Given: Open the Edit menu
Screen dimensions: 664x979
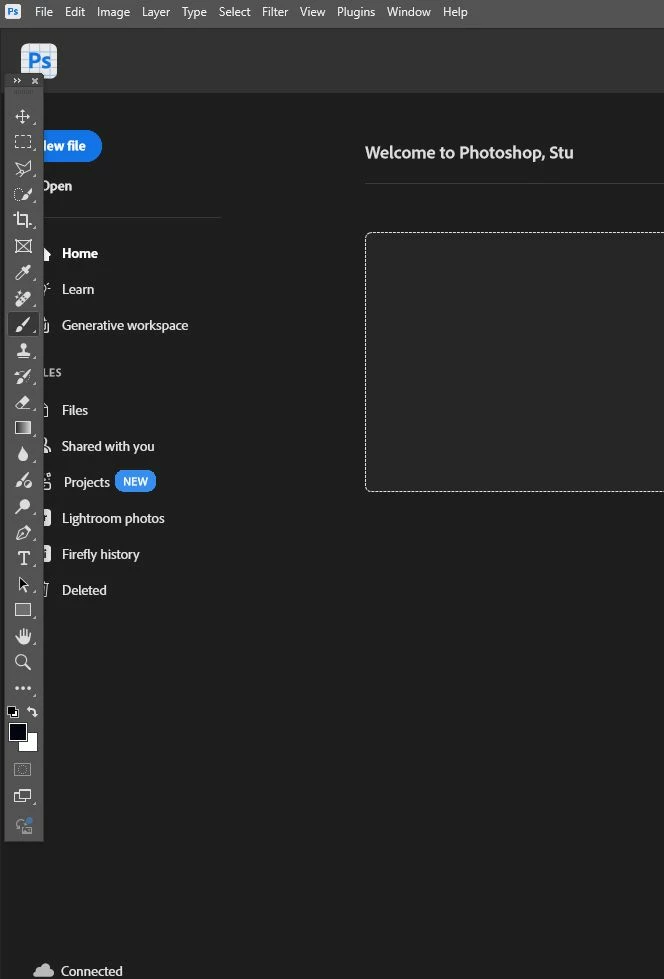Looking at the screenshot, I should tap(75, 12).
